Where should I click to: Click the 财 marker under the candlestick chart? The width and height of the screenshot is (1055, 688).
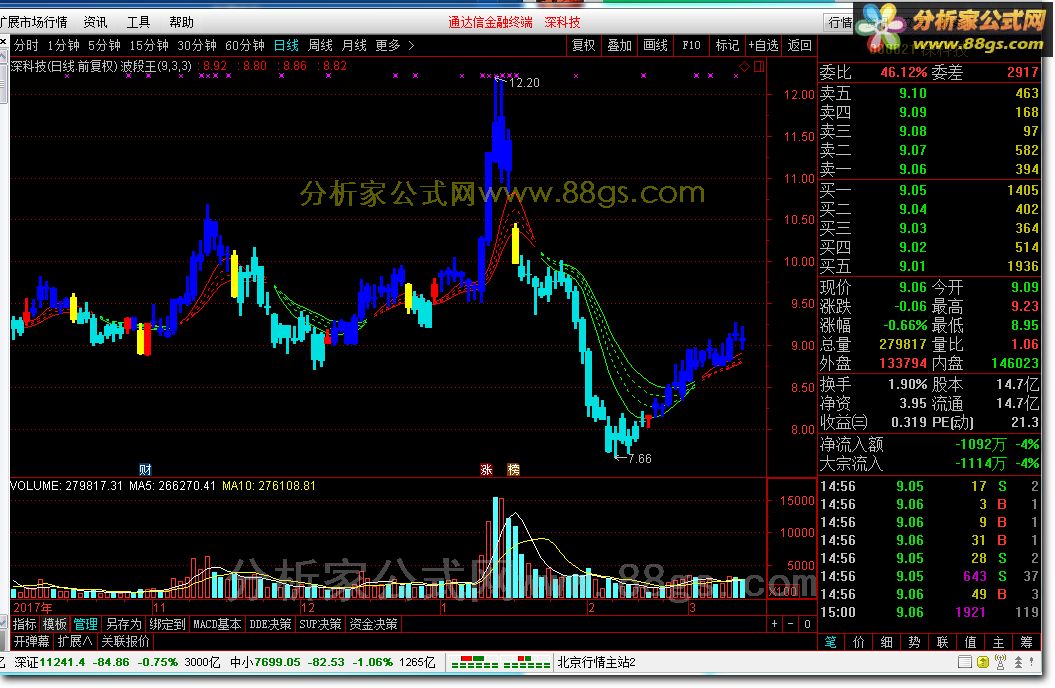point(145,469)
